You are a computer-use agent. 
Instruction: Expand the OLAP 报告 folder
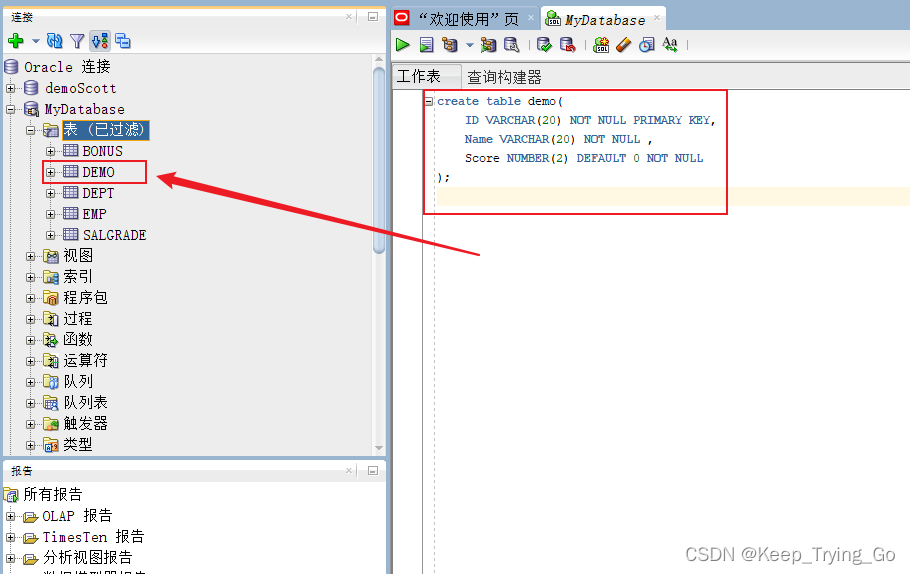(10, 516)
